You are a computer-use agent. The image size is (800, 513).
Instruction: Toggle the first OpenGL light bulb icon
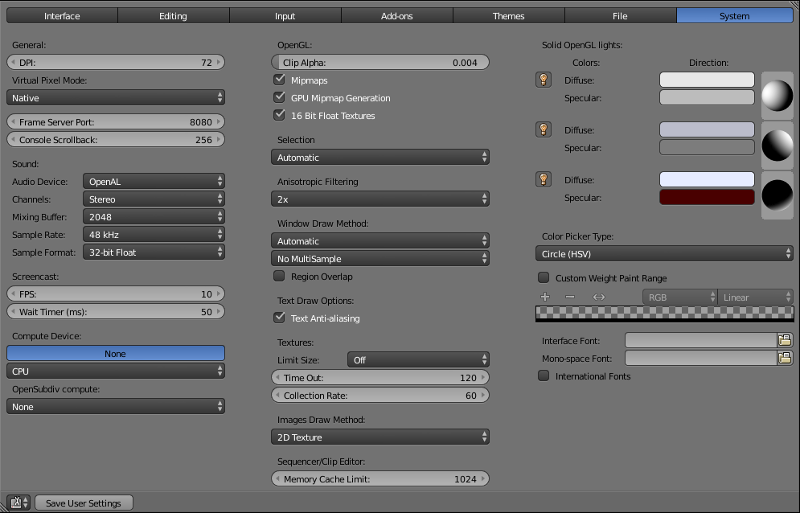[x=544, y=80]
